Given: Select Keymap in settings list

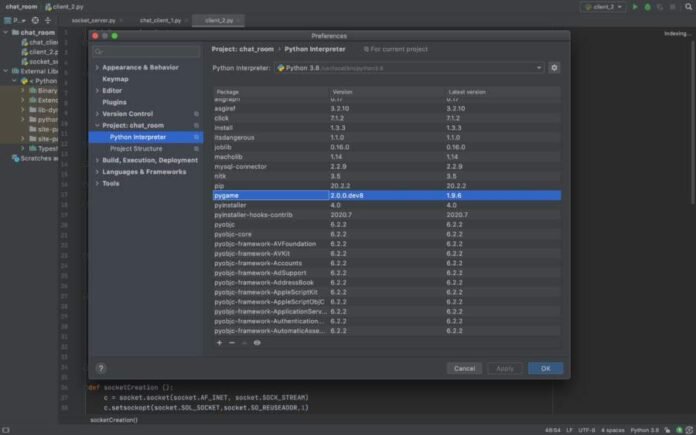Looking at the screenshot, I should (115, 79).
